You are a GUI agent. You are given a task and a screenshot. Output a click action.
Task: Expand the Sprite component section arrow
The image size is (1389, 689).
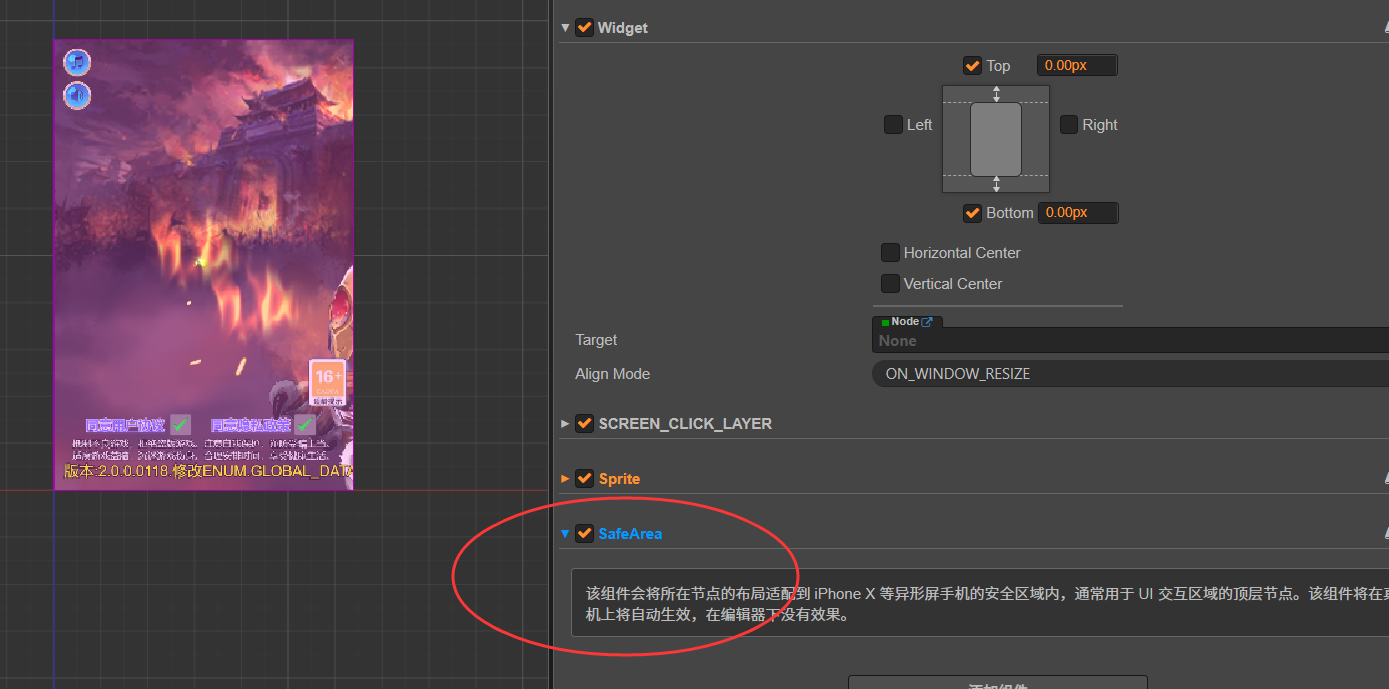tap(566, 479)
